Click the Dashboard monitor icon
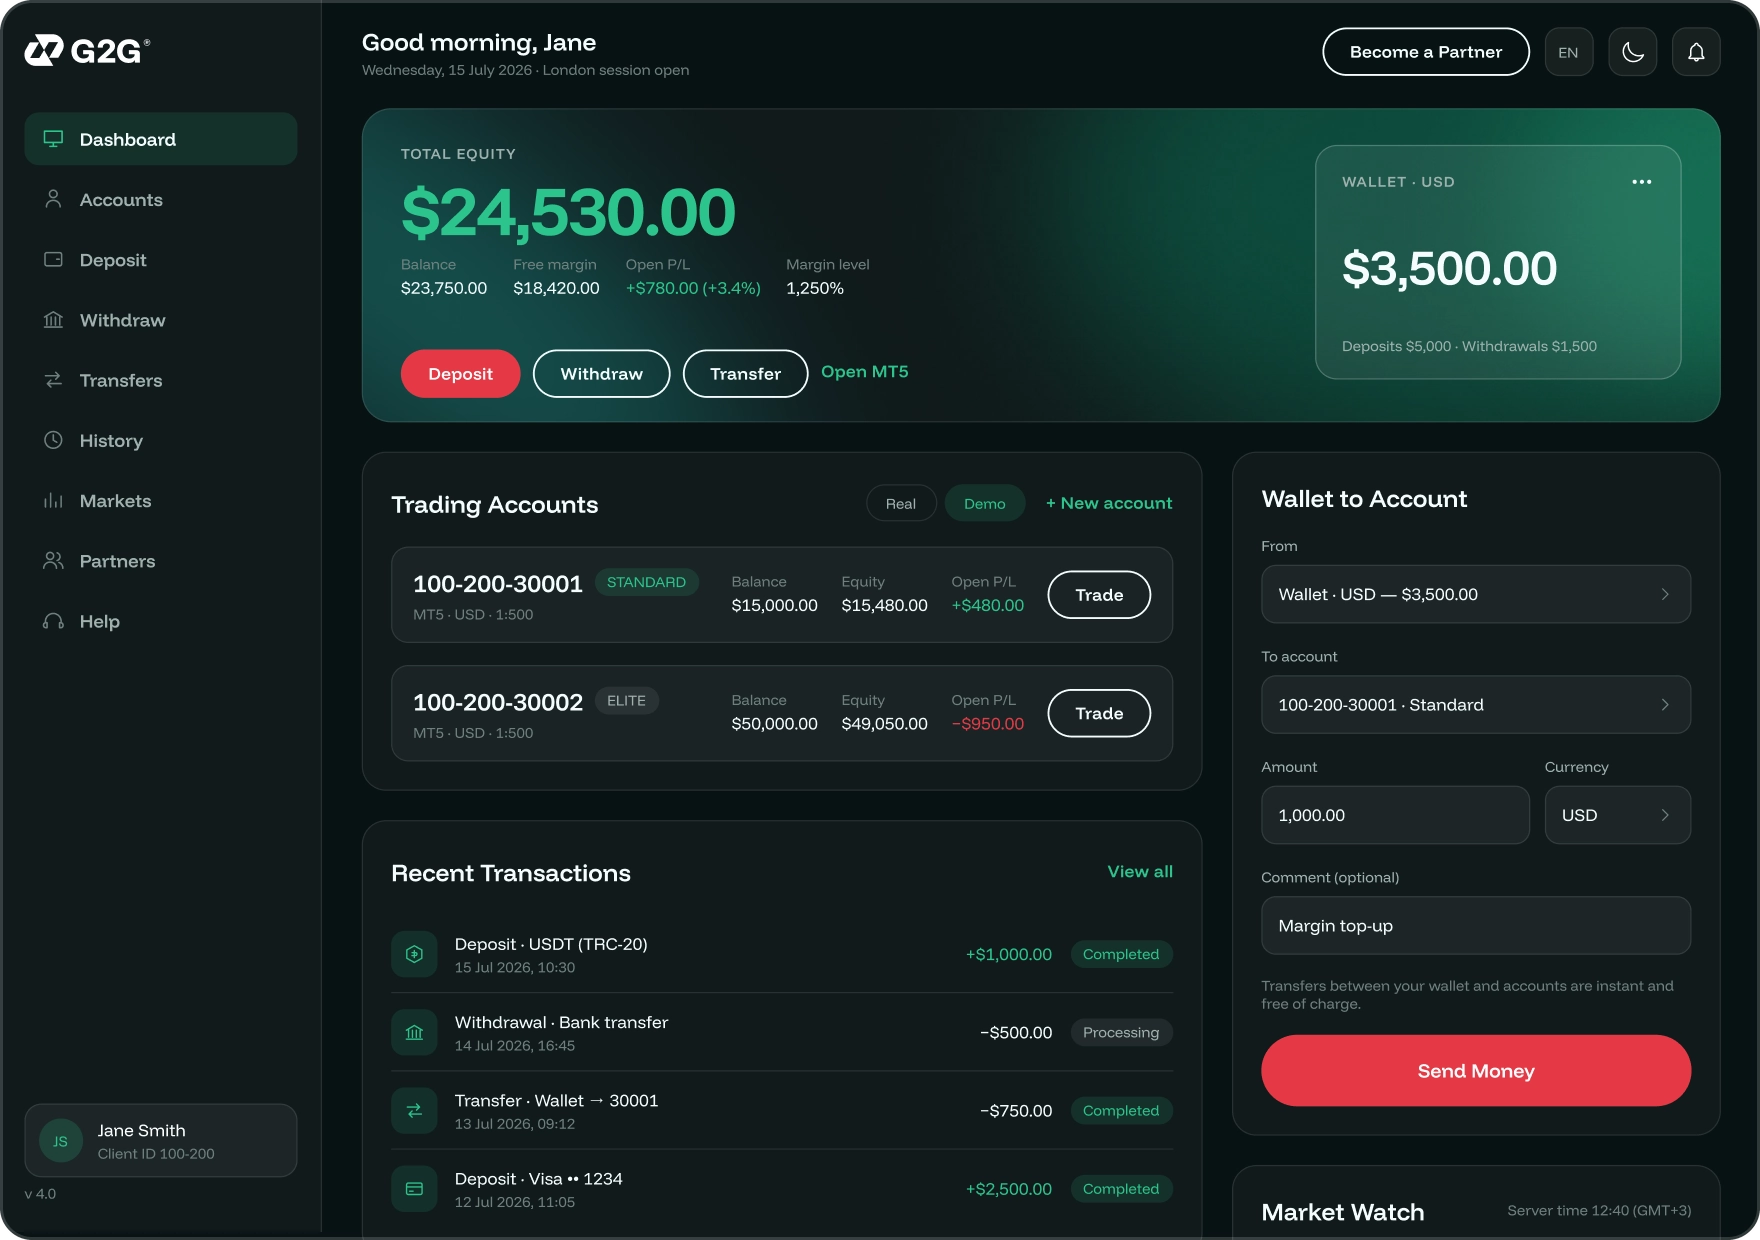This screenshot has width=1760, height=1240. point(54,139)
